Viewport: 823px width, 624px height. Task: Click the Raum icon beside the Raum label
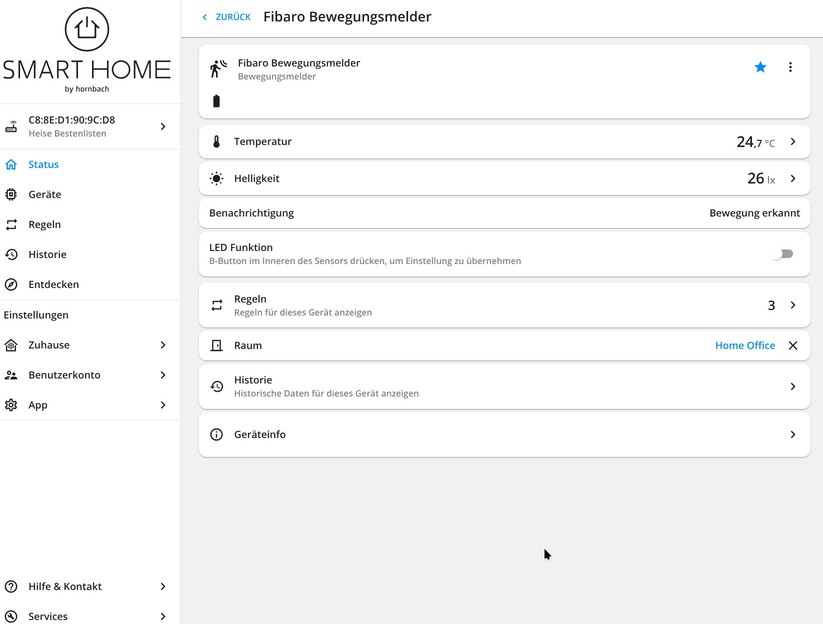coord(216,345)
